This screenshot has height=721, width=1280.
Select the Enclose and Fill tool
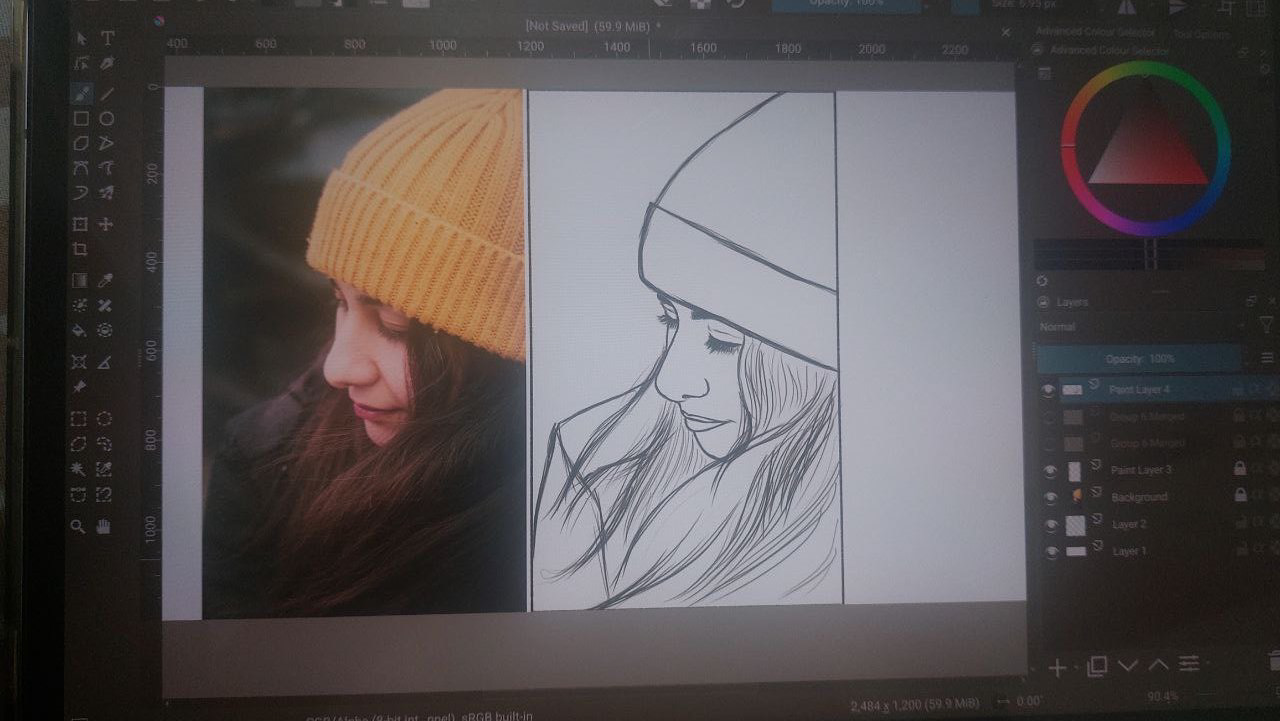[x=107, y=330]
